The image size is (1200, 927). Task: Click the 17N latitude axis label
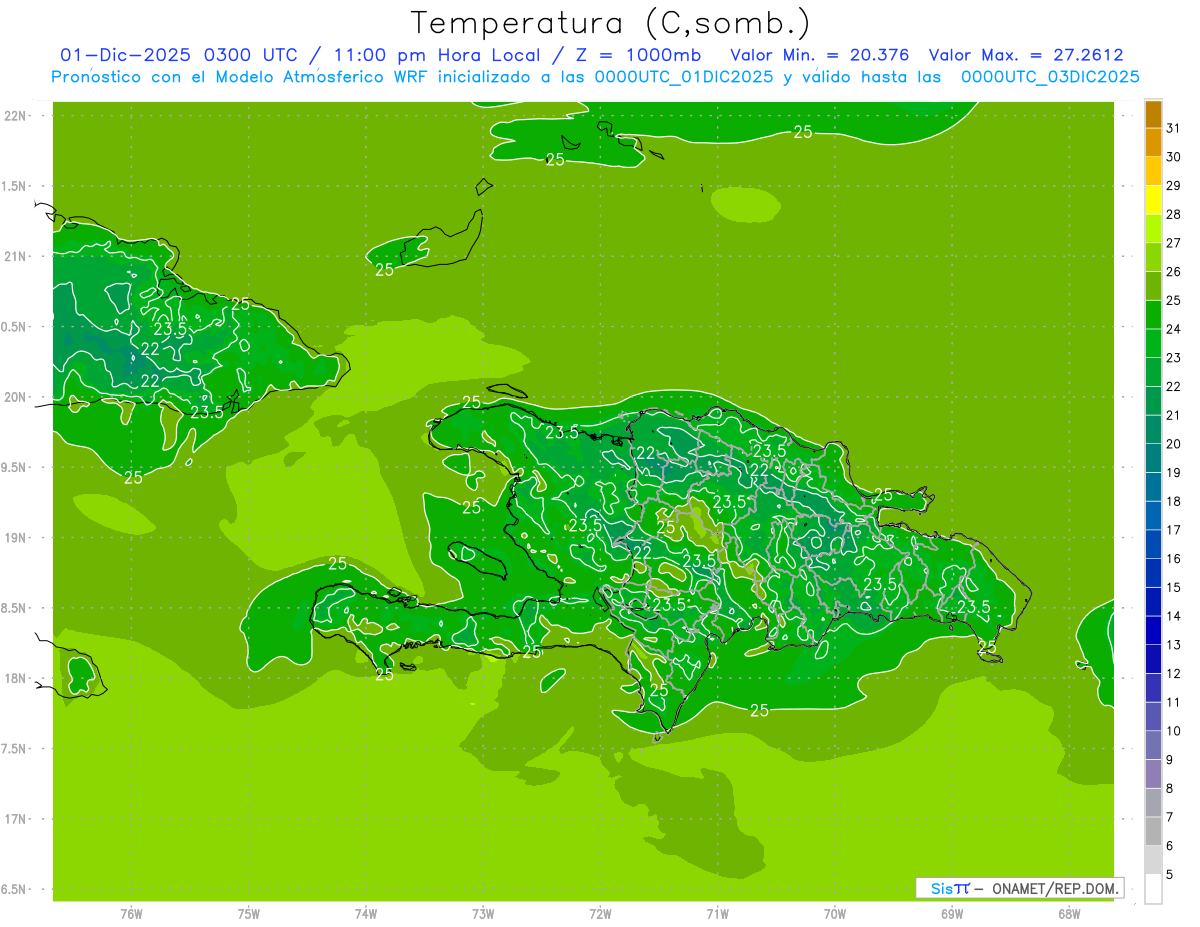16,820
